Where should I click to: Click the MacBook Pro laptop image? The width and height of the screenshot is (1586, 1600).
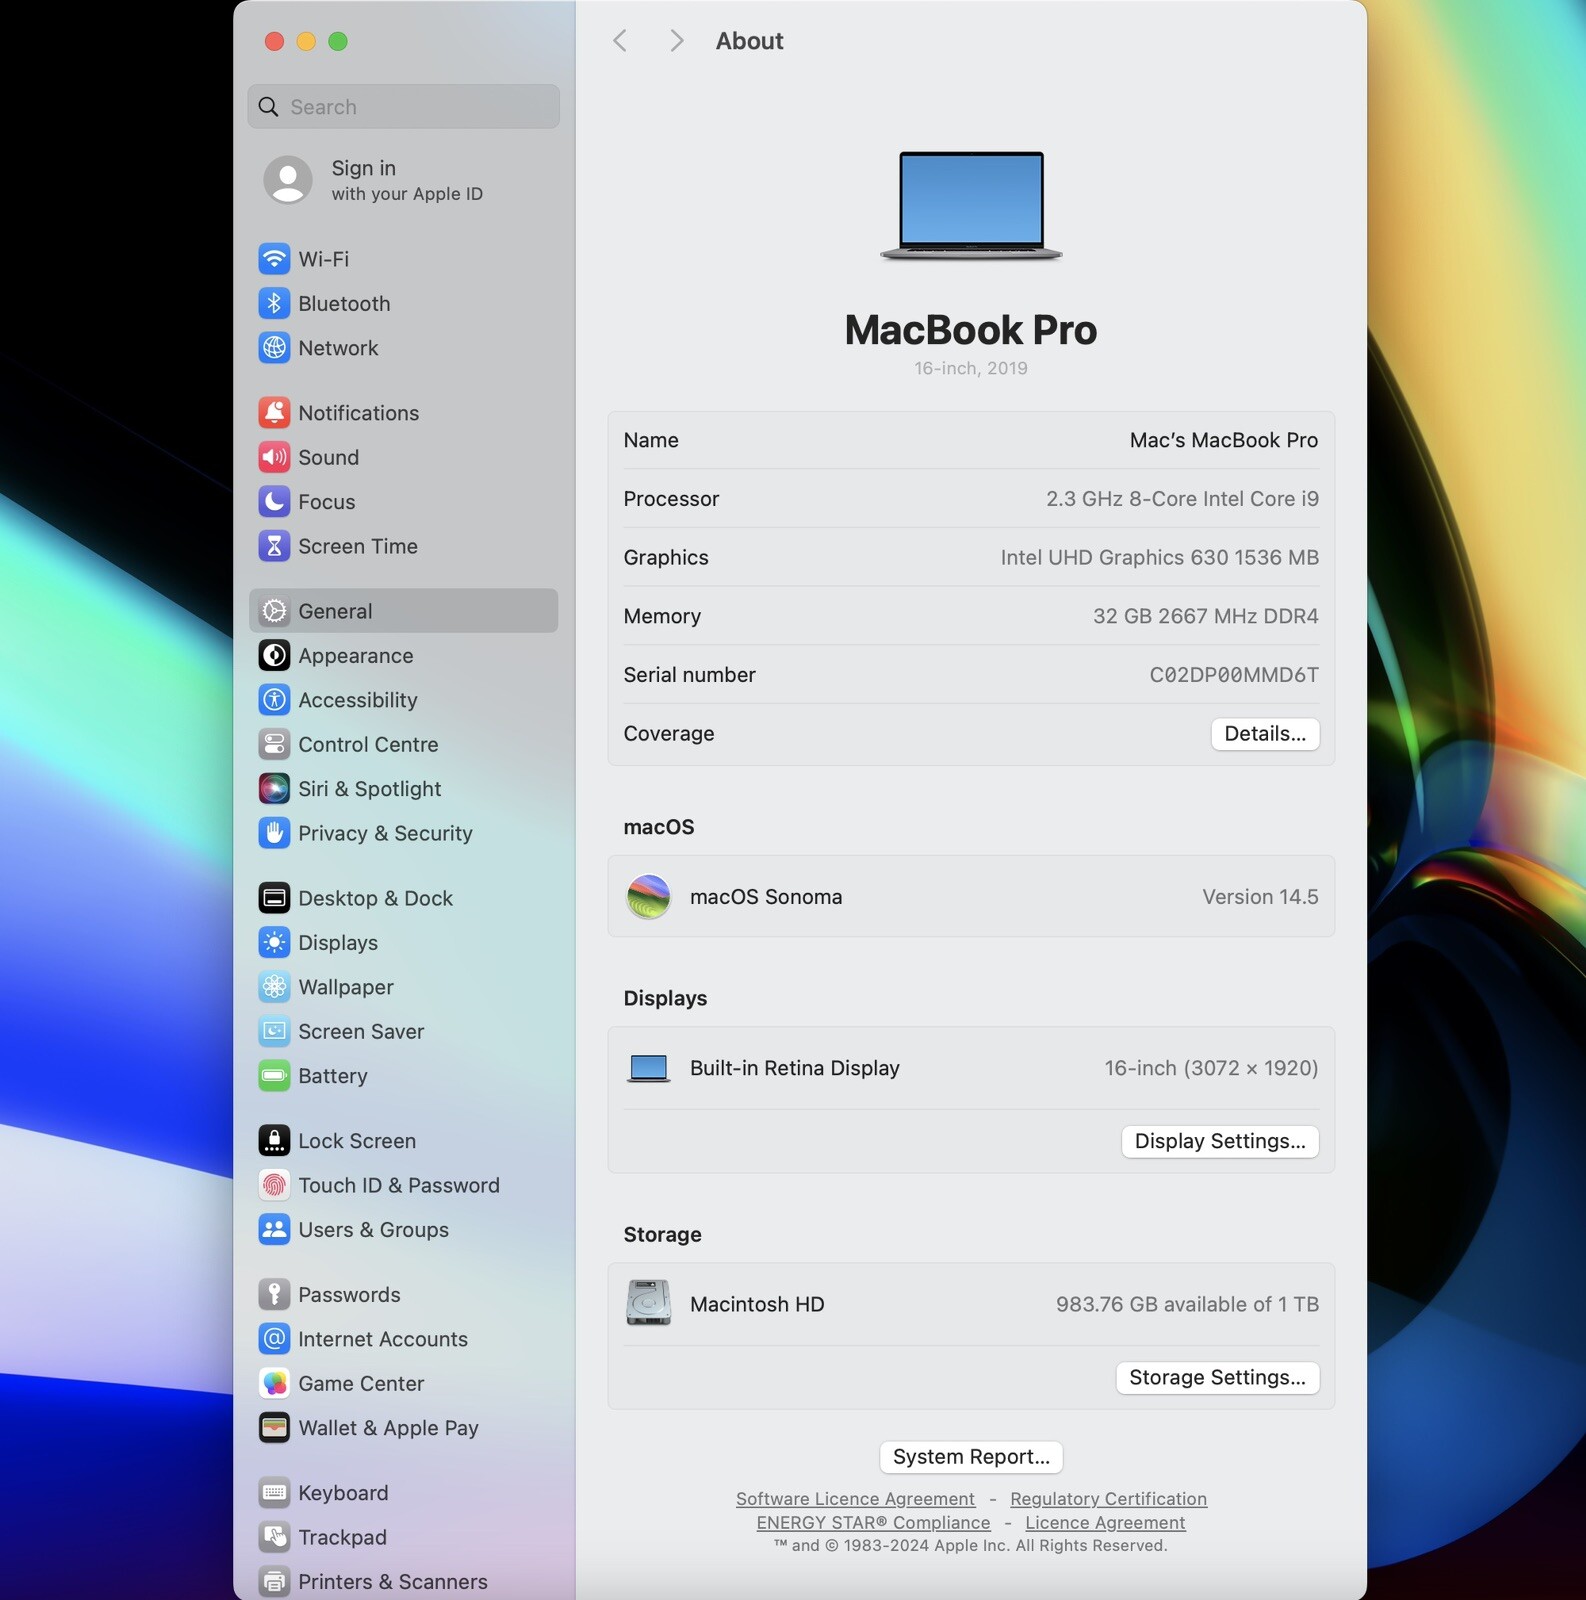tap(971, 206)
